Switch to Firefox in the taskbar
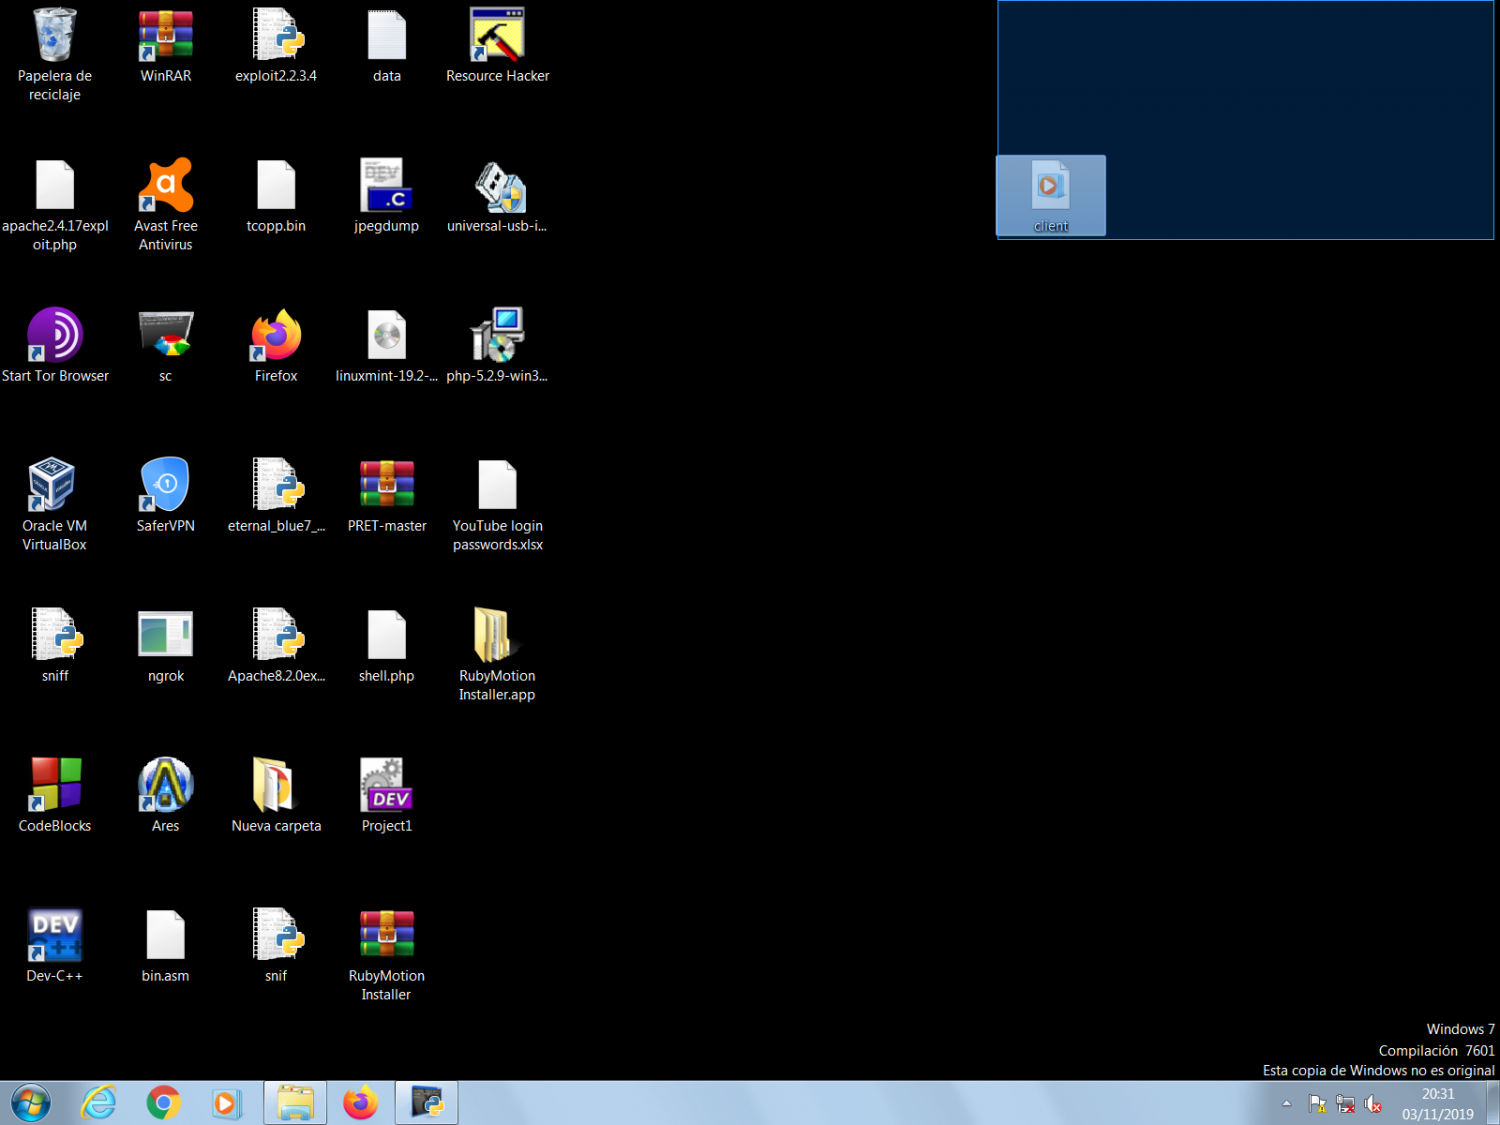The height and width of the screenshot is (1125, 1500). tap(361, 1103)
